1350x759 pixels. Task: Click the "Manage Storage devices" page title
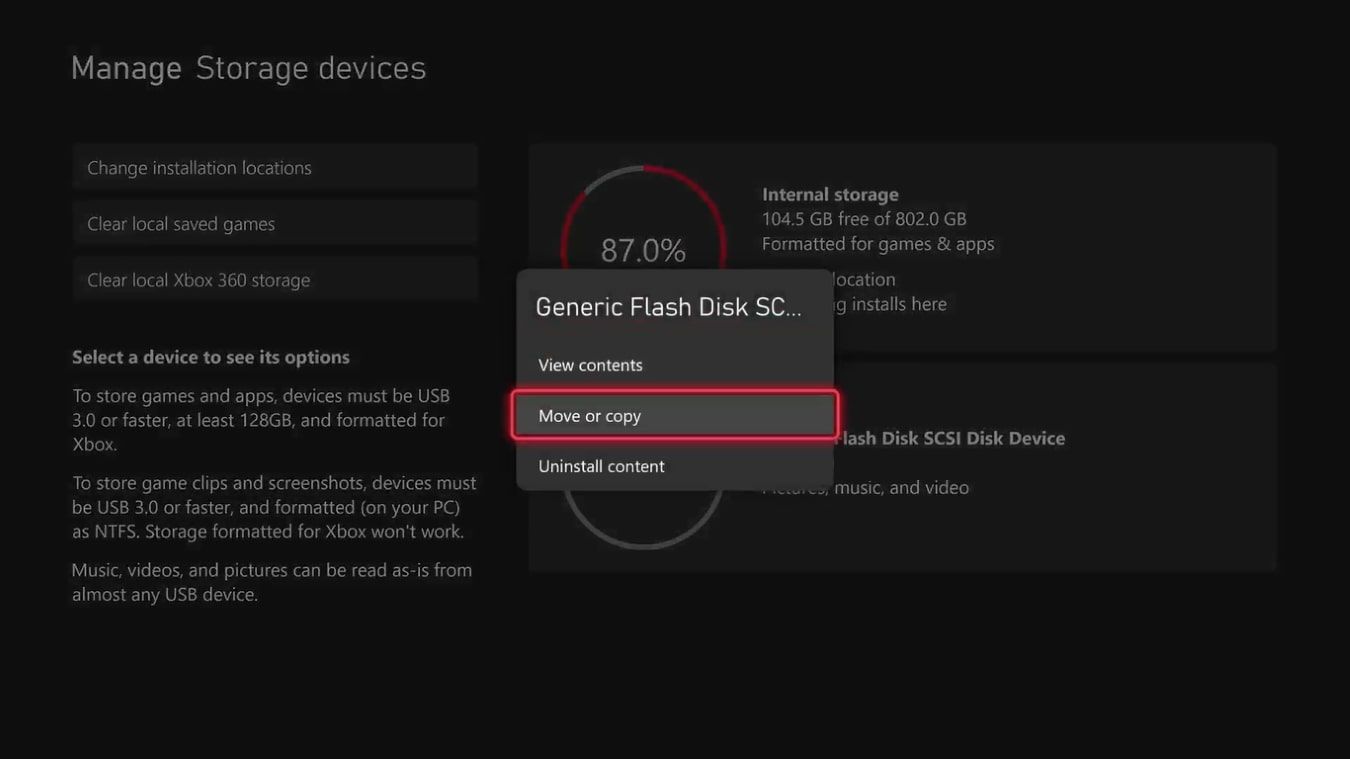click(x=248, y=68)
